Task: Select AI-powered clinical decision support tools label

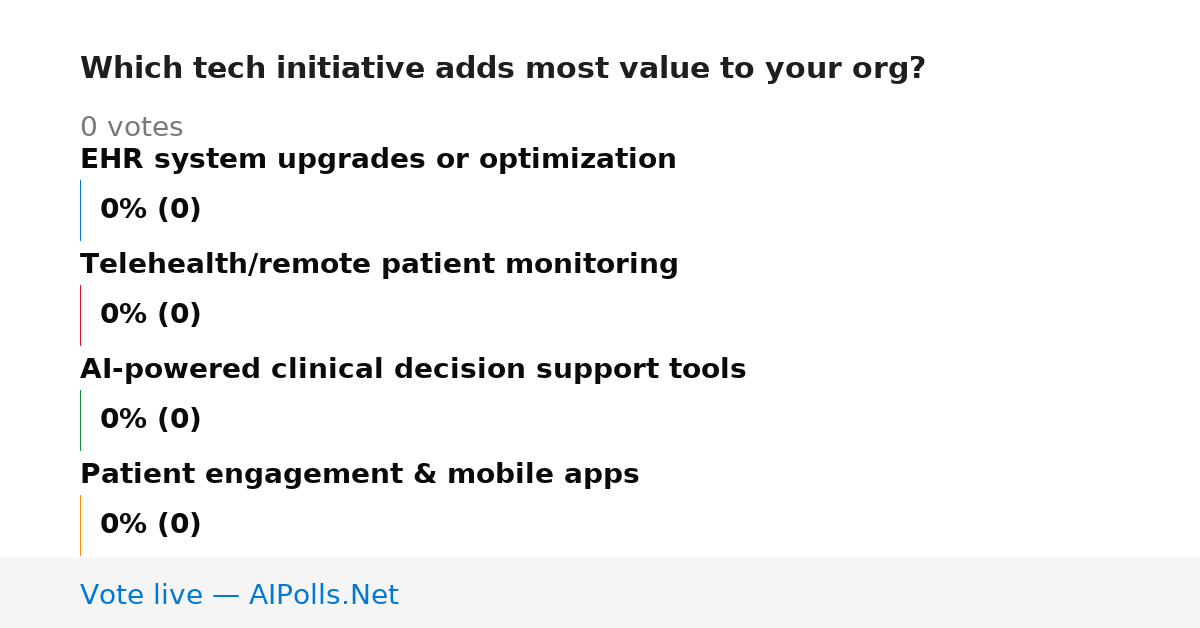Action: point(413,370)
